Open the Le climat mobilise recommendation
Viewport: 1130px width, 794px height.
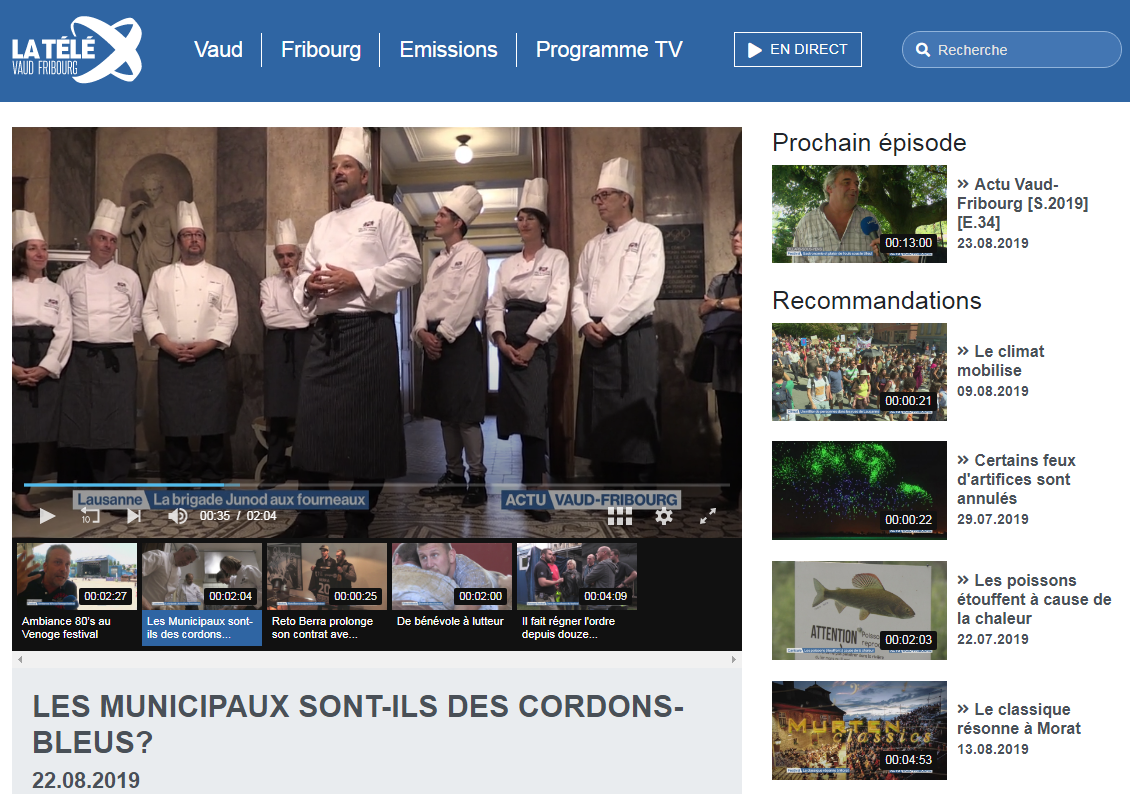coord(1000,361)
